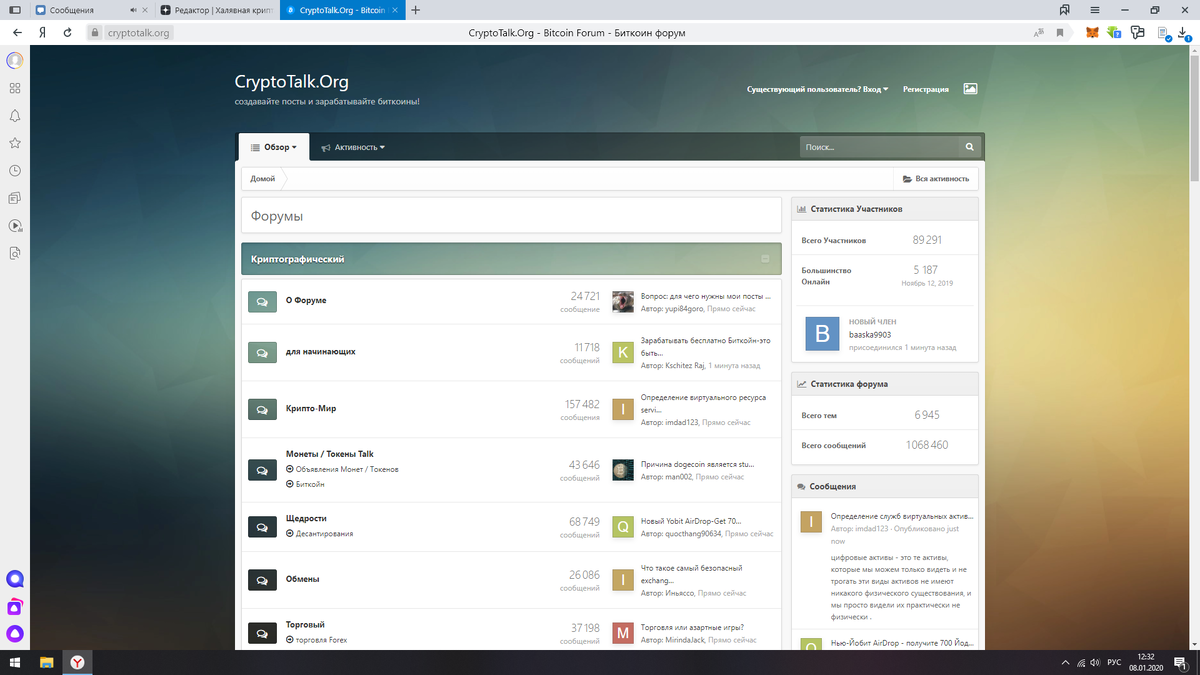Open the Yandex Browser hamburger menu

point(1096,9)
